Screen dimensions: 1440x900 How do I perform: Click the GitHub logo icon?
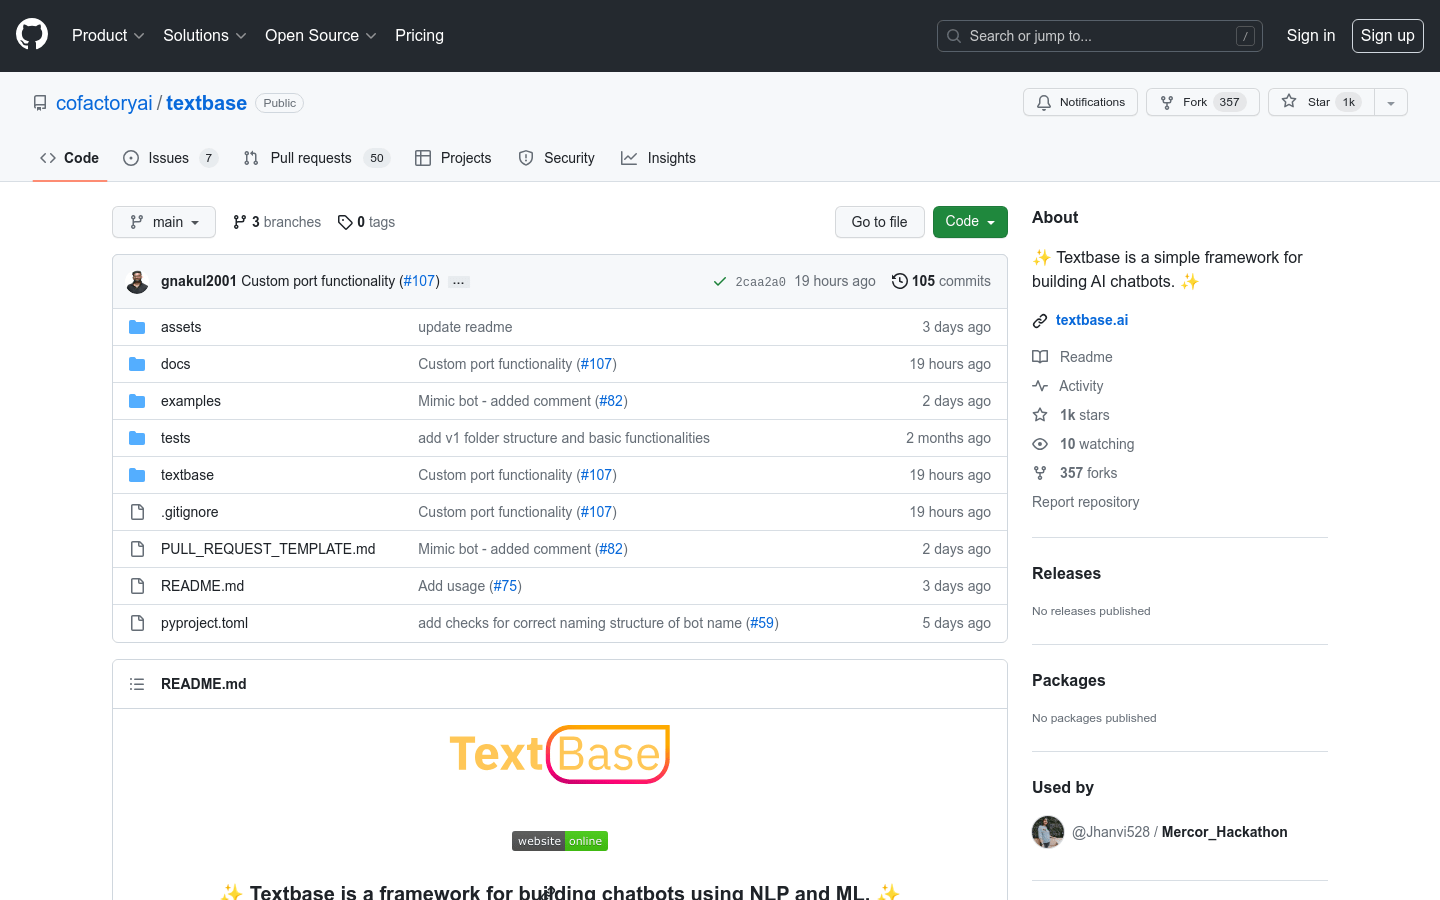pyautogui.click(x=32, y=35)
